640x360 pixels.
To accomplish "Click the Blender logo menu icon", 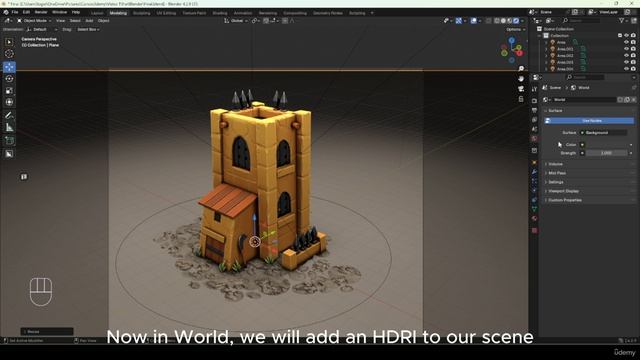I will (6, 12).
